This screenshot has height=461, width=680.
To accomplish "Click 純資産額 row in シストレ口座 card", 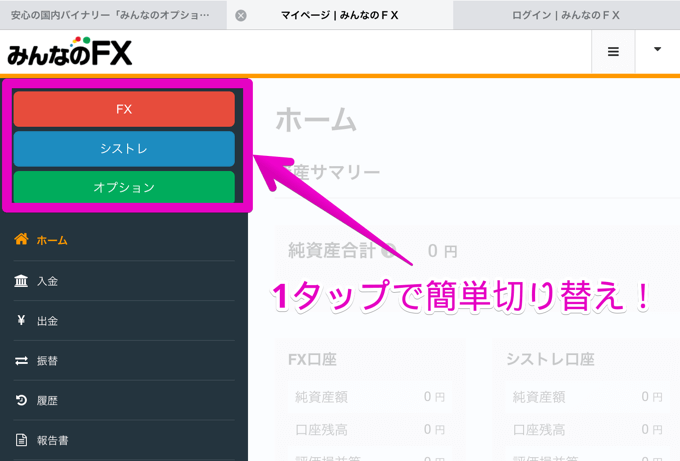I will click(x=588, y=397).
